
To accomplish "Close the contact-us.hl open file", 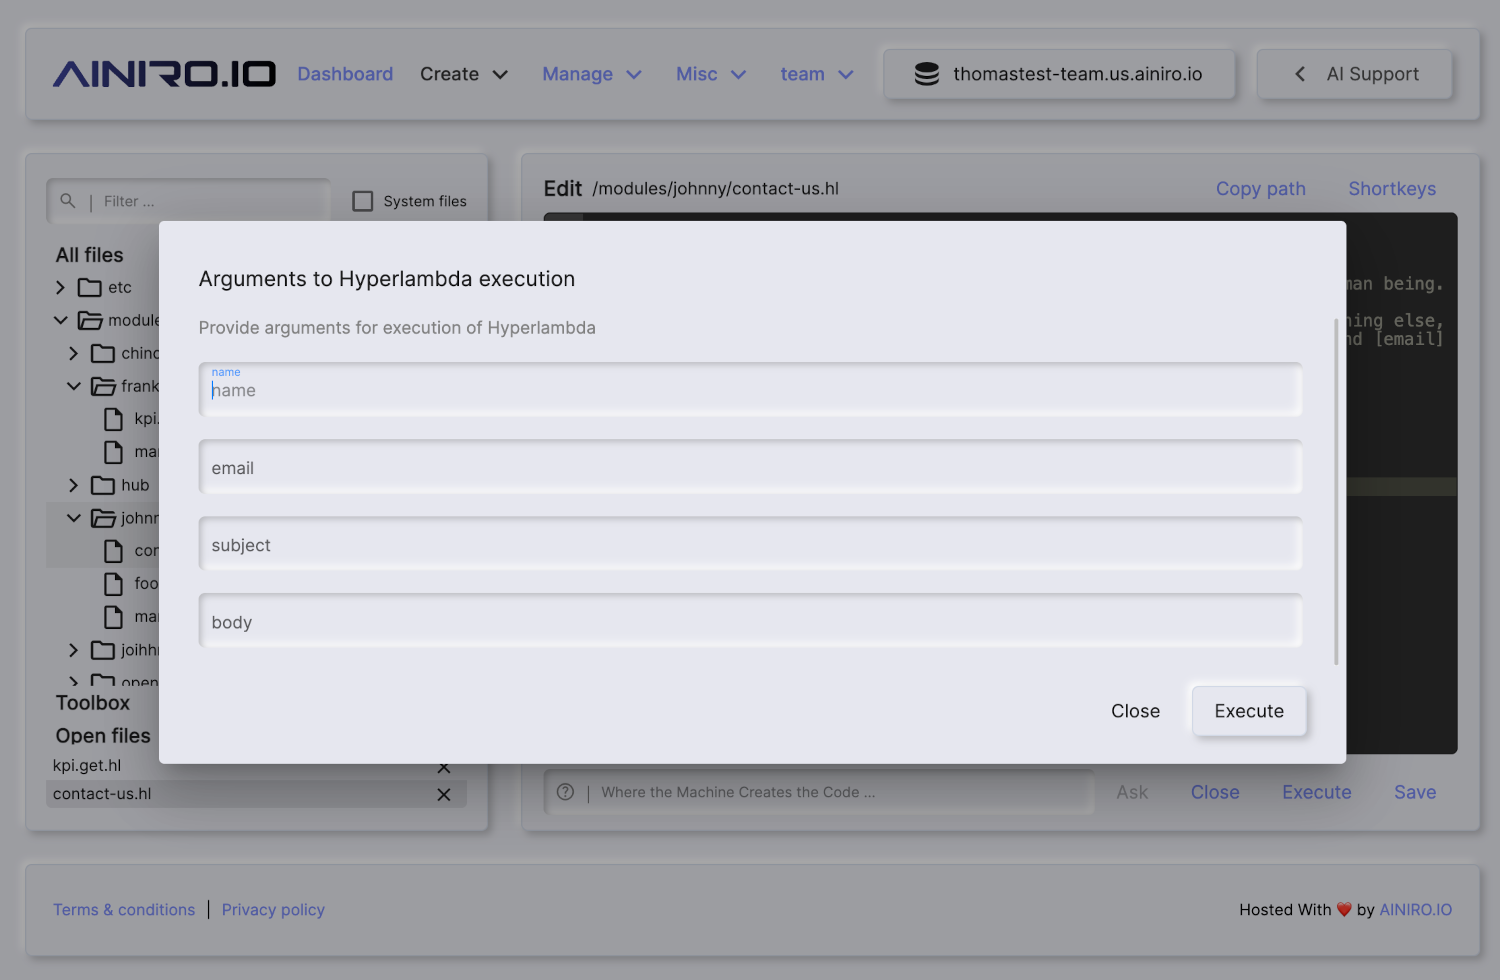I will coord(444,794).
